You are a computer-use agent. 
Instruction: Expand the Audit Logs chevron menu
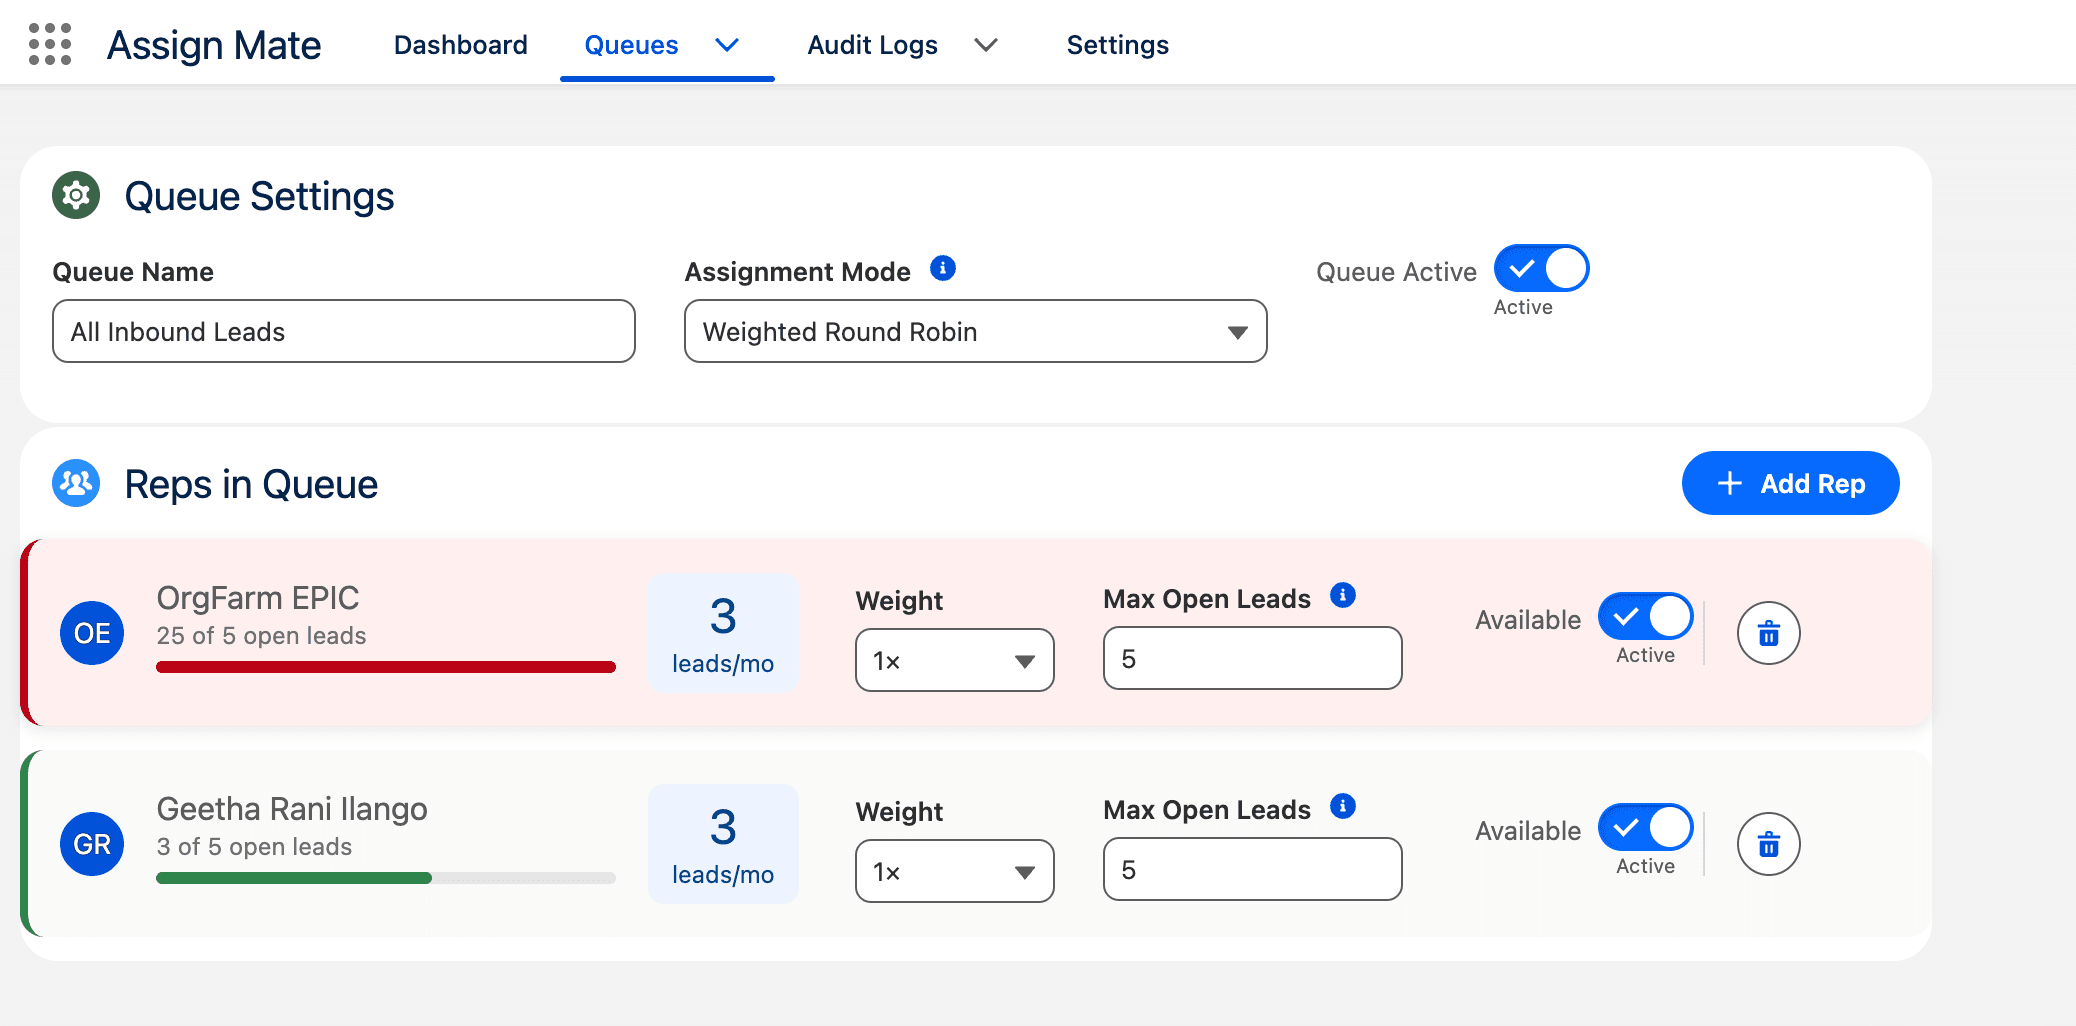986,45
